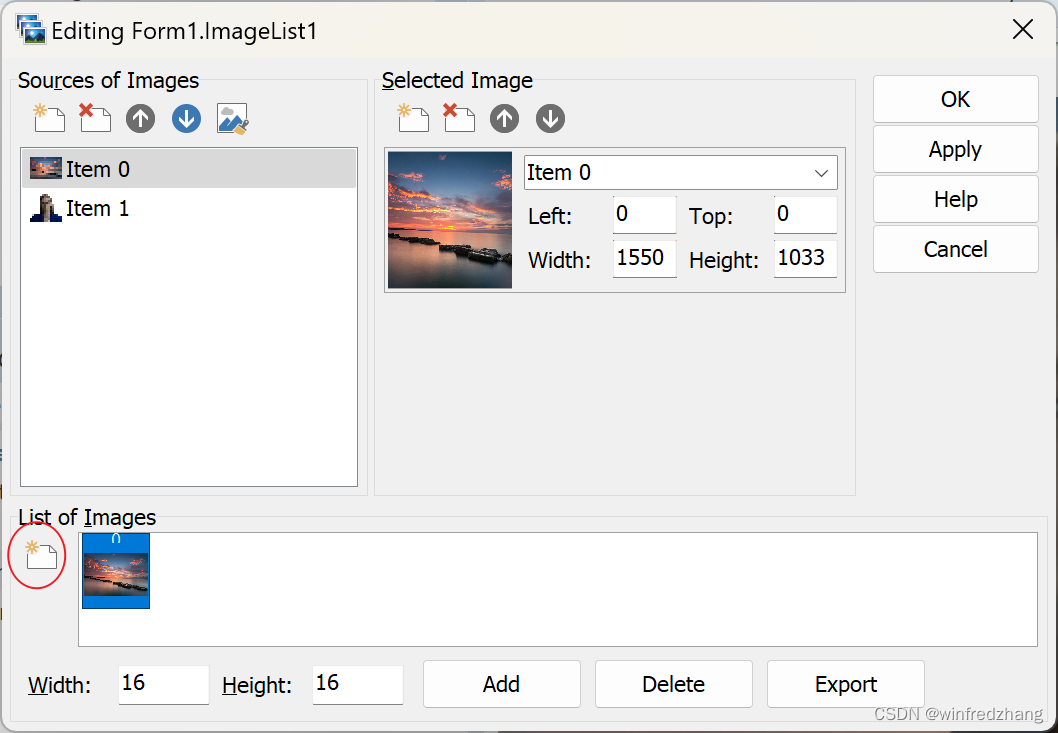Image resolution: width=1058 pixels, height=733 pixels.
Task: Focus the Width field showing 1550
Action: tap(643, 258)
